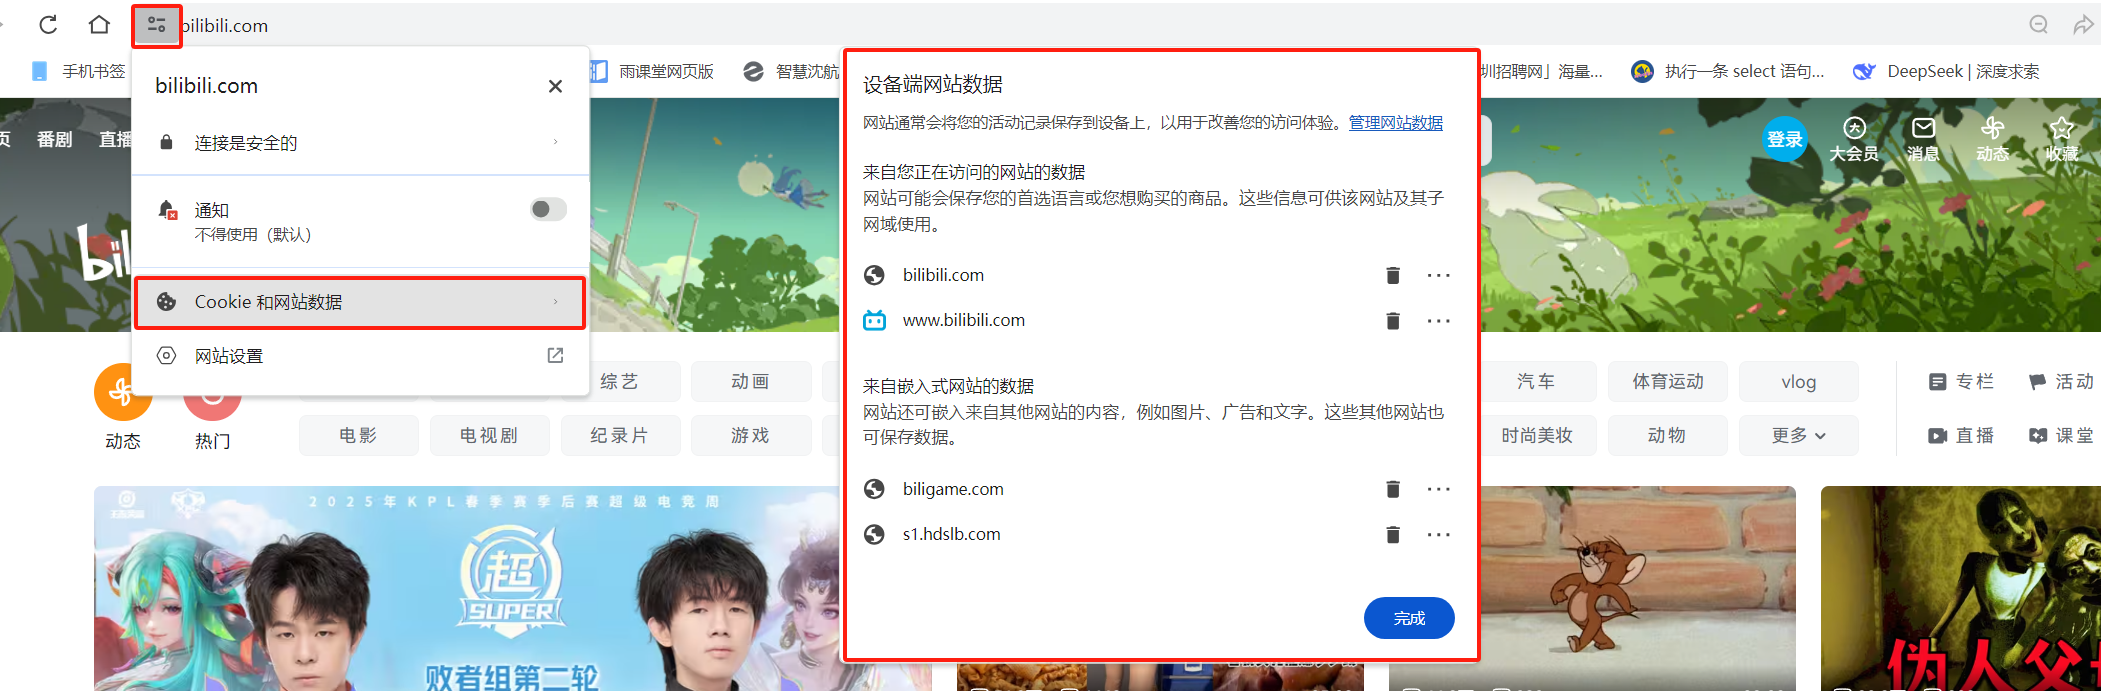Open 大会员 membership icon
Screen dimensions: 2101x691
(x=1854, y=139)
